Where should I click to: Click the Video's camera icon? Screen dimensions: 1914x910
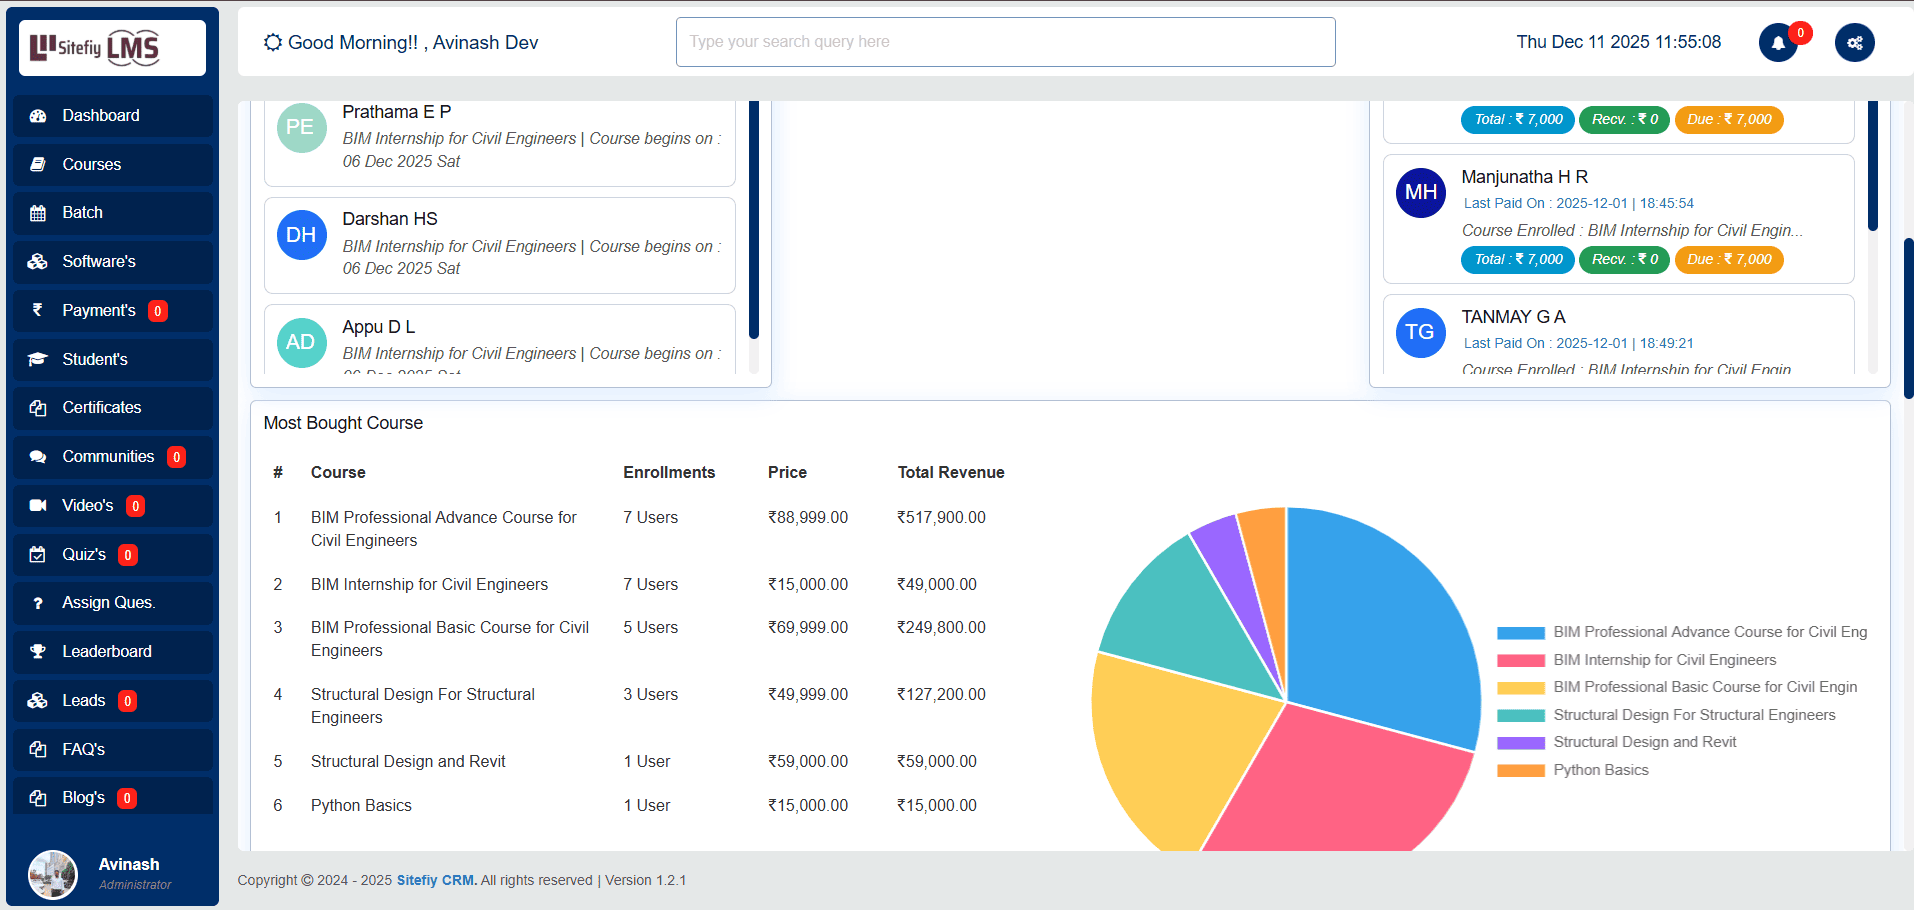38,506
